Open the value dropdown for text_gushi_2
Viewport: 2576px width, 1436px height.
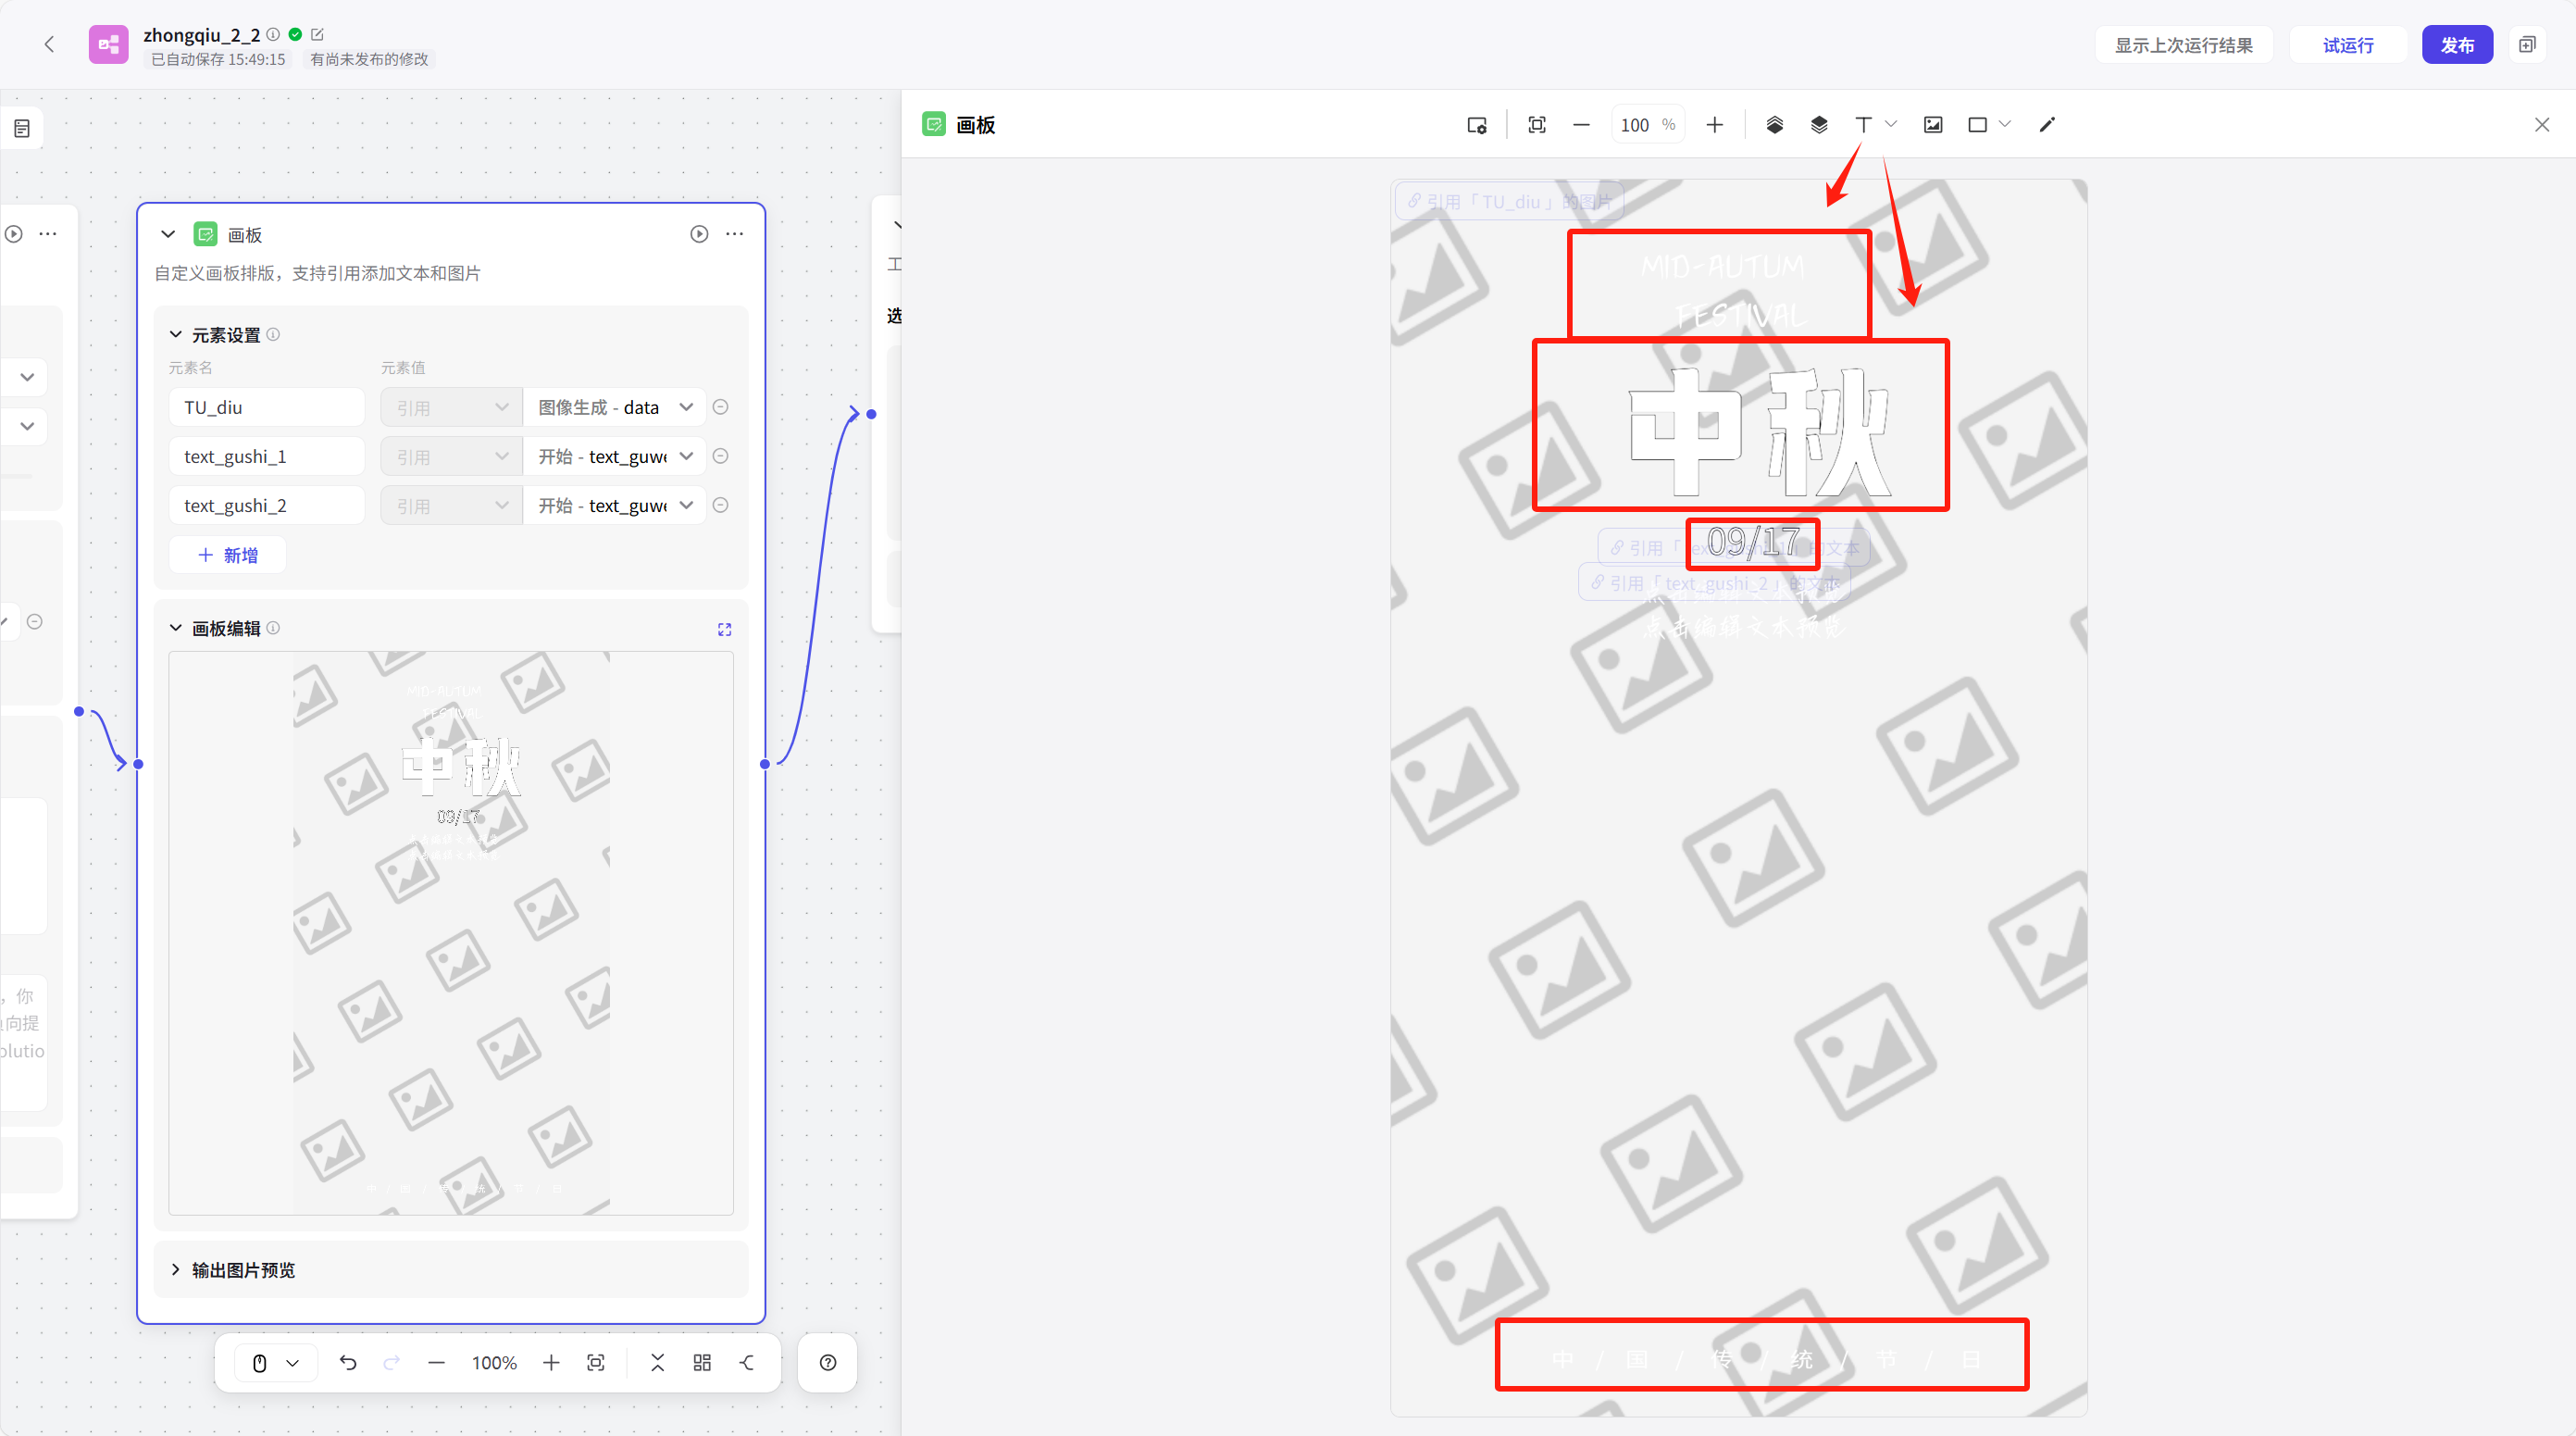(x=615, y=505)
